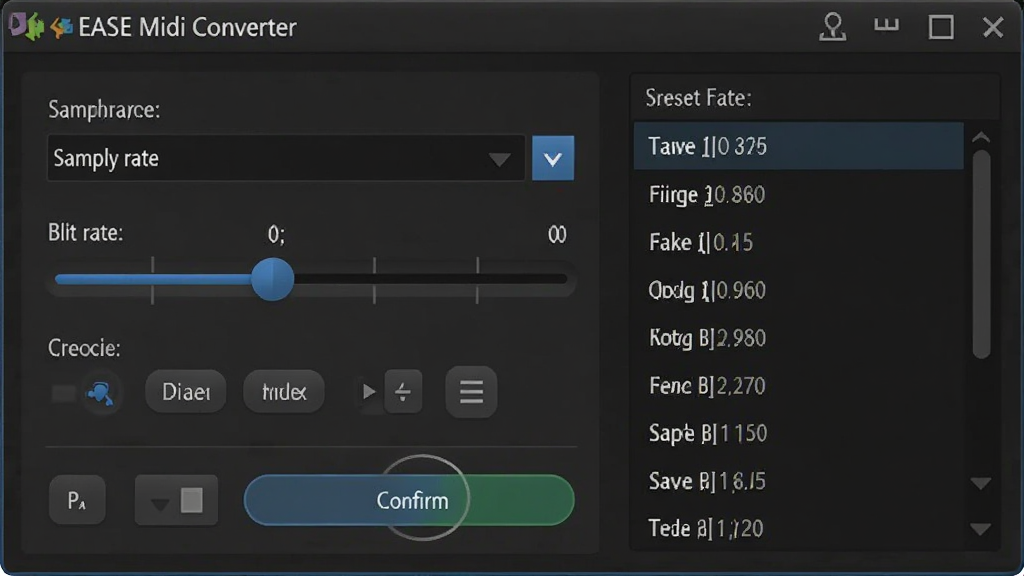Select the "Sape B|1 150" list row
Screen dimensions: 1024x576
pos(799,433)
